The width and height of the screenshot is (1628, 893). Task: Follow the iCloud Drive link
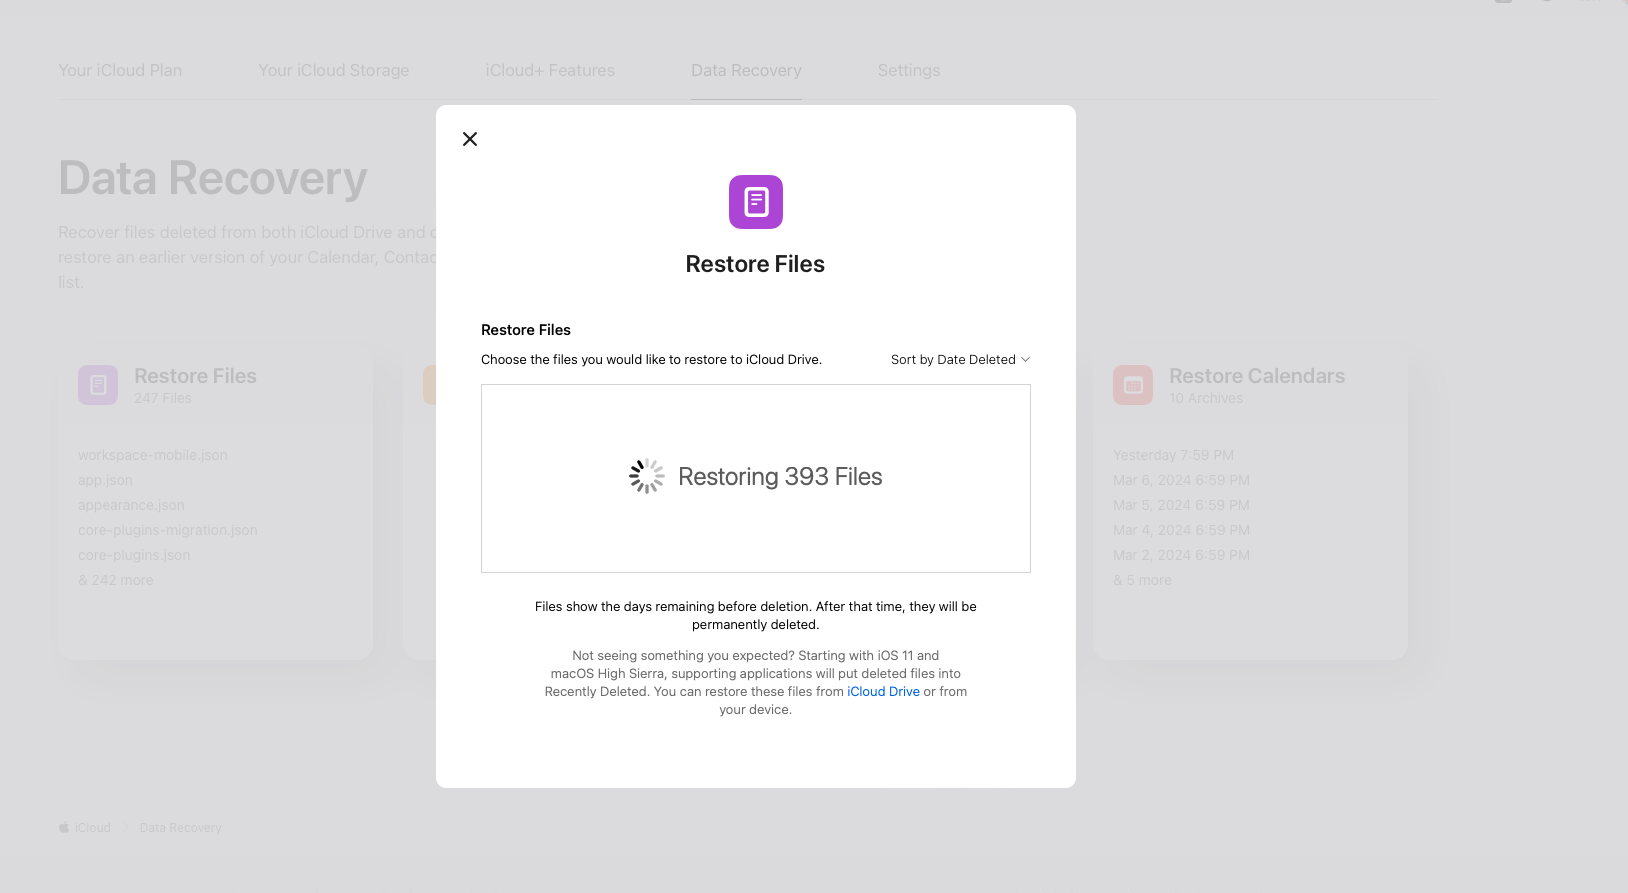pyautogui.click(x=883, y=692)
